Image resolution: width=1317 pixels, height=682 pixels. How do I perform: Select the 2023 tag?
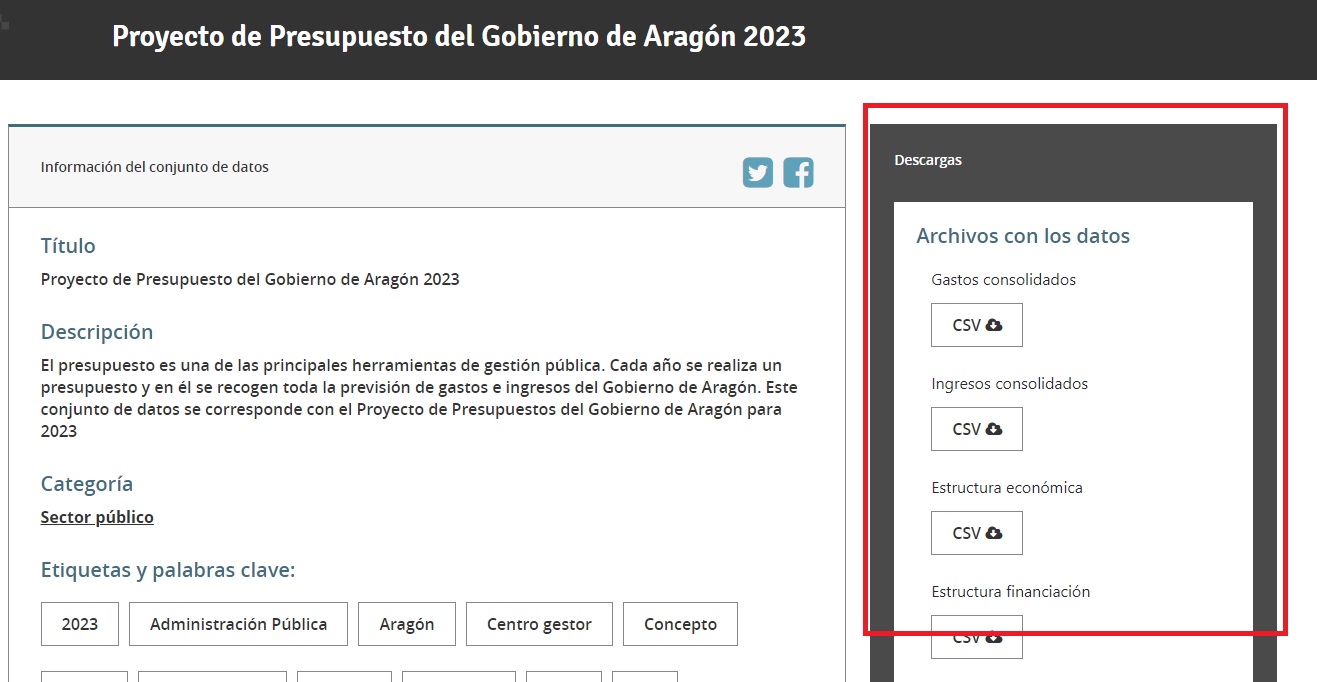80,624
